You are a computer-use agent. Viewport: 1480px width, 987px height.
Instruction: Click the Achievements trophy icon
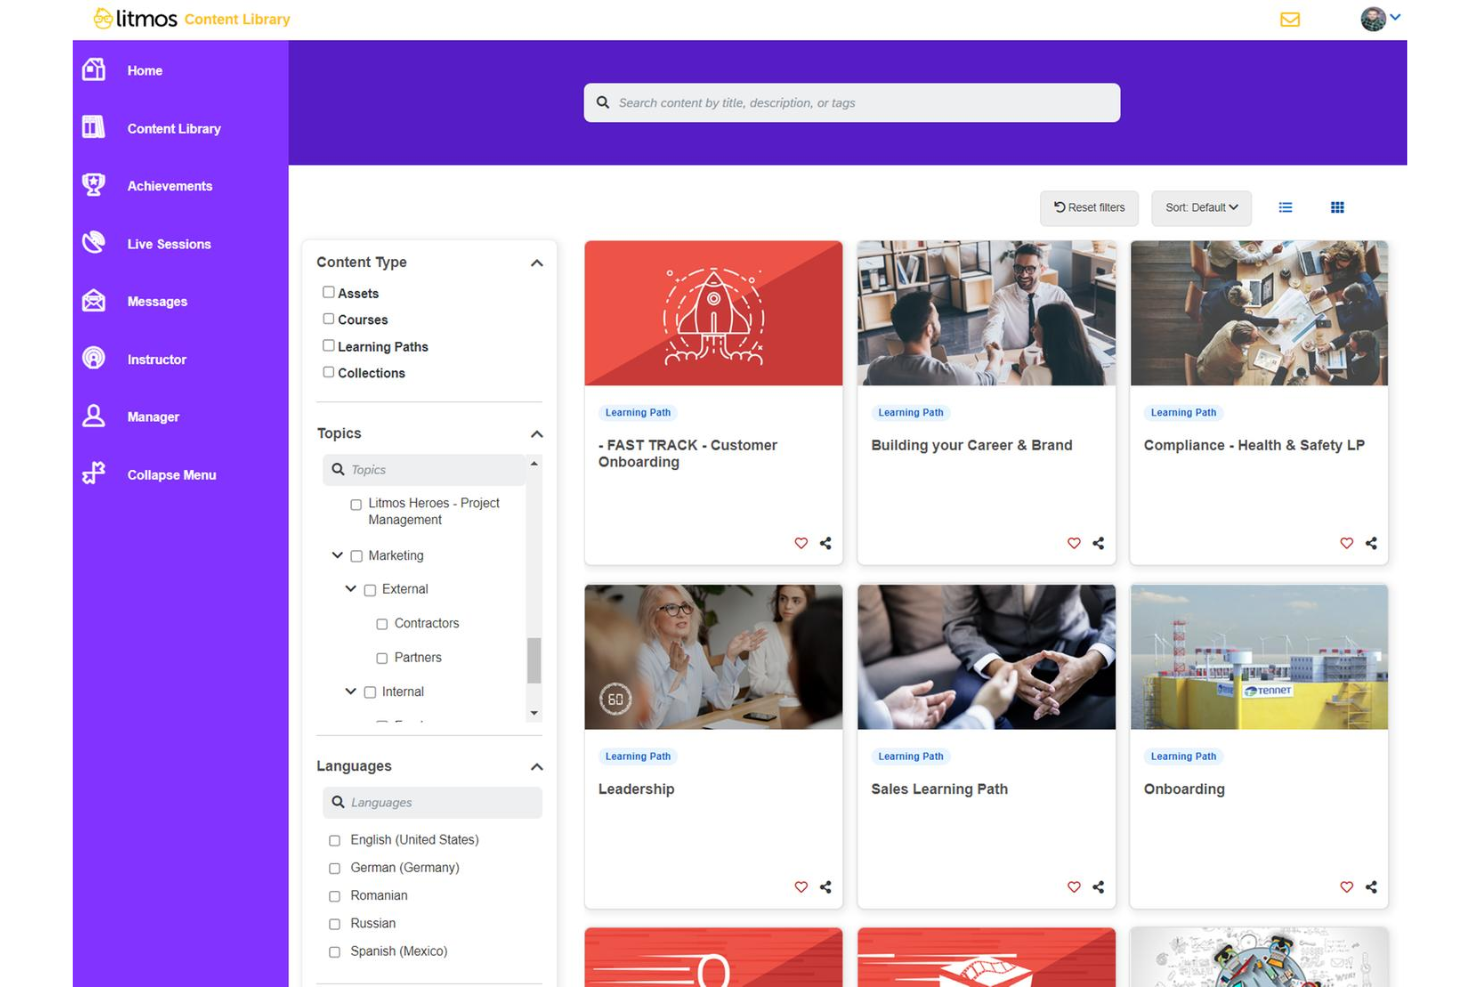tap(94, 185)
